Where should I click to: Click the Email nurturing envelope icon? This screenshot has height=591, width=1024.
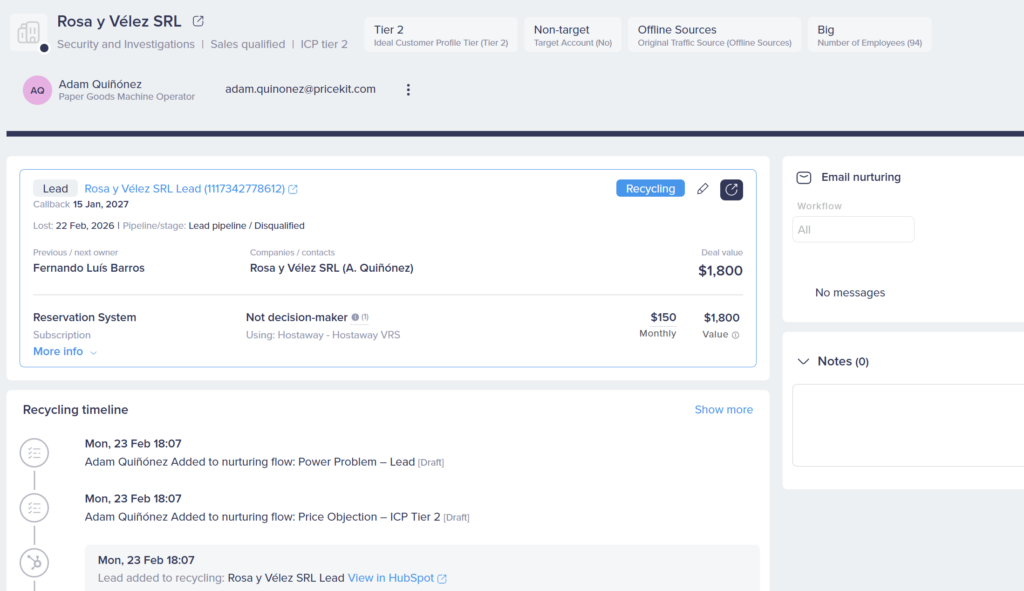(803, 177)
